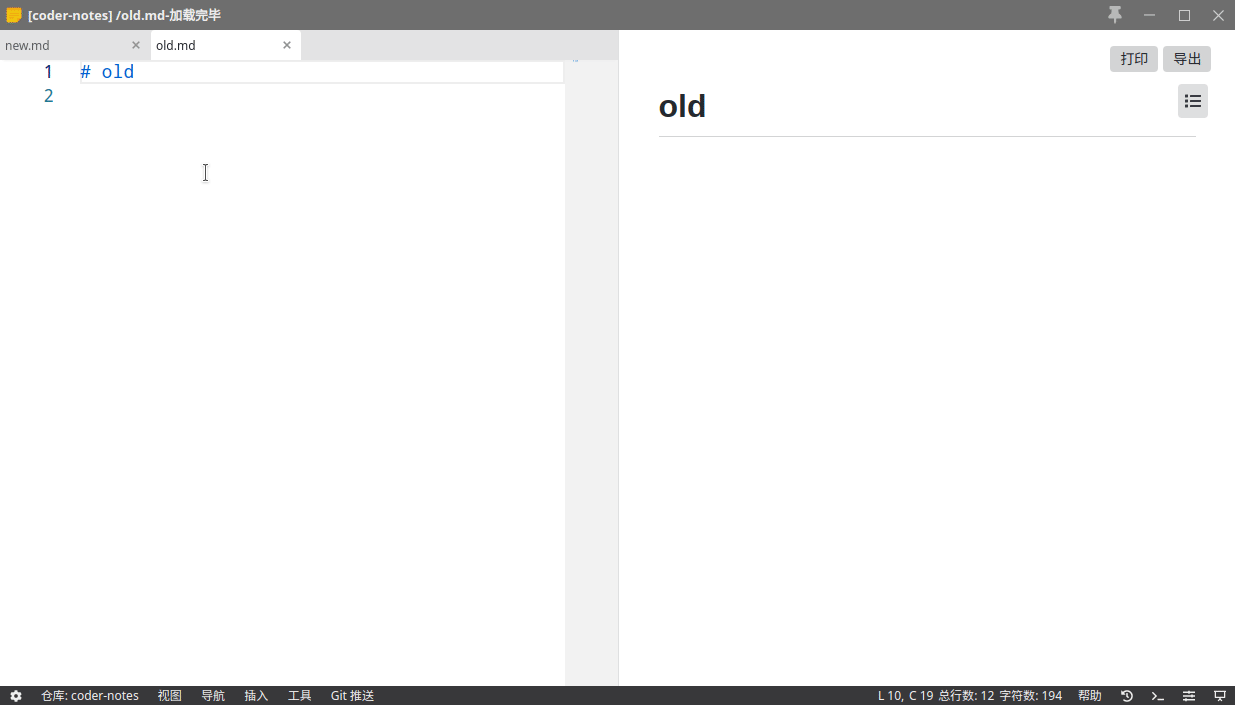Click the 'old' heading in preview

coord(682,106)
